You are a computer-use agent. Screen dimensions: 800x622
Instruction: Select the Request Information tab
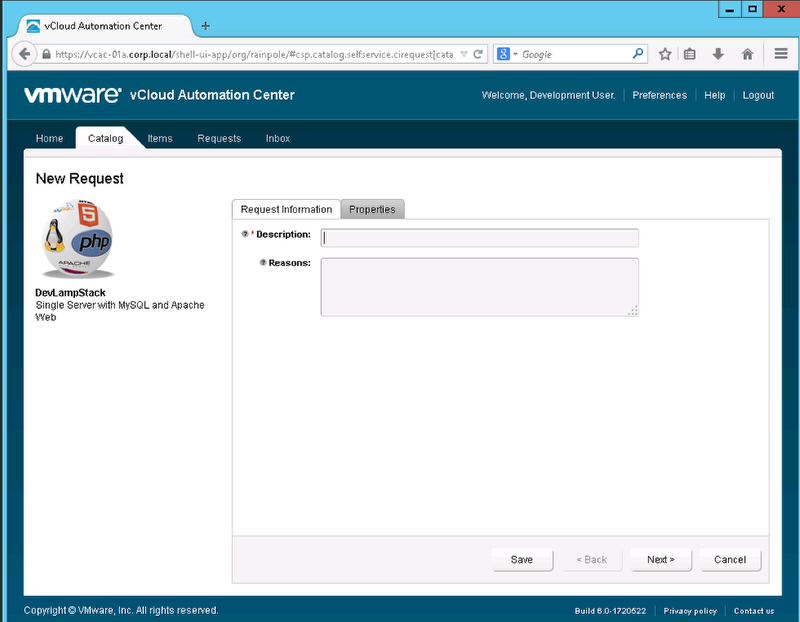tap(286, 209)
